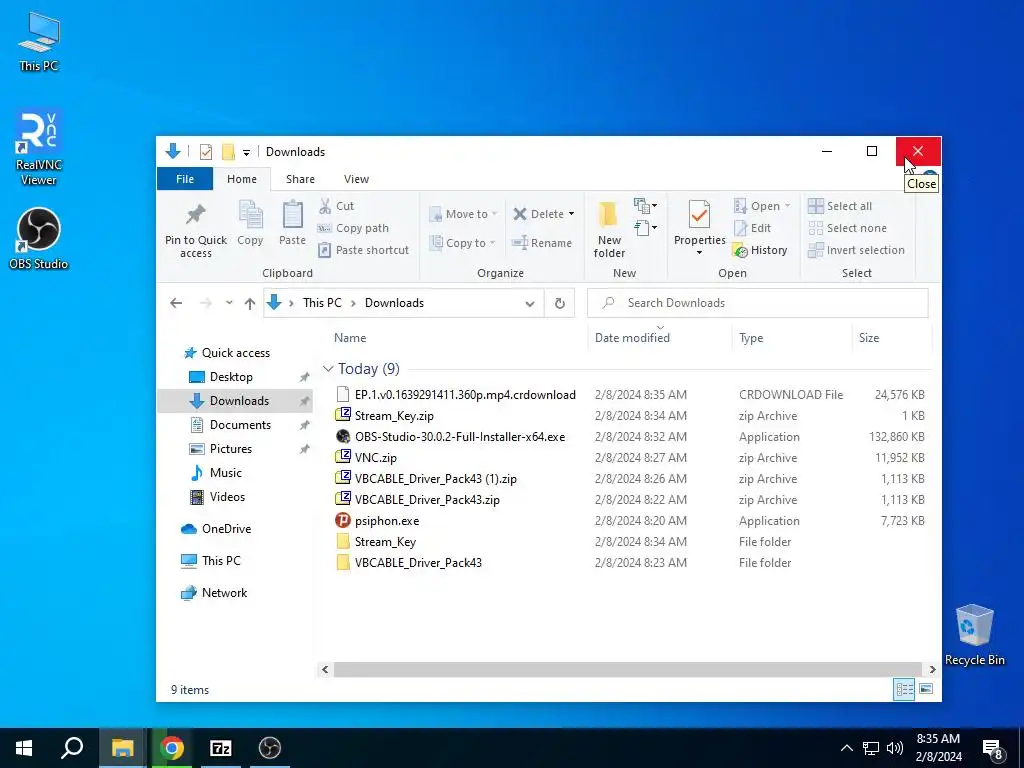Open Pictures in navigation pane
The width and height of the screenshot is (1024, 768).
pos(230,449)
